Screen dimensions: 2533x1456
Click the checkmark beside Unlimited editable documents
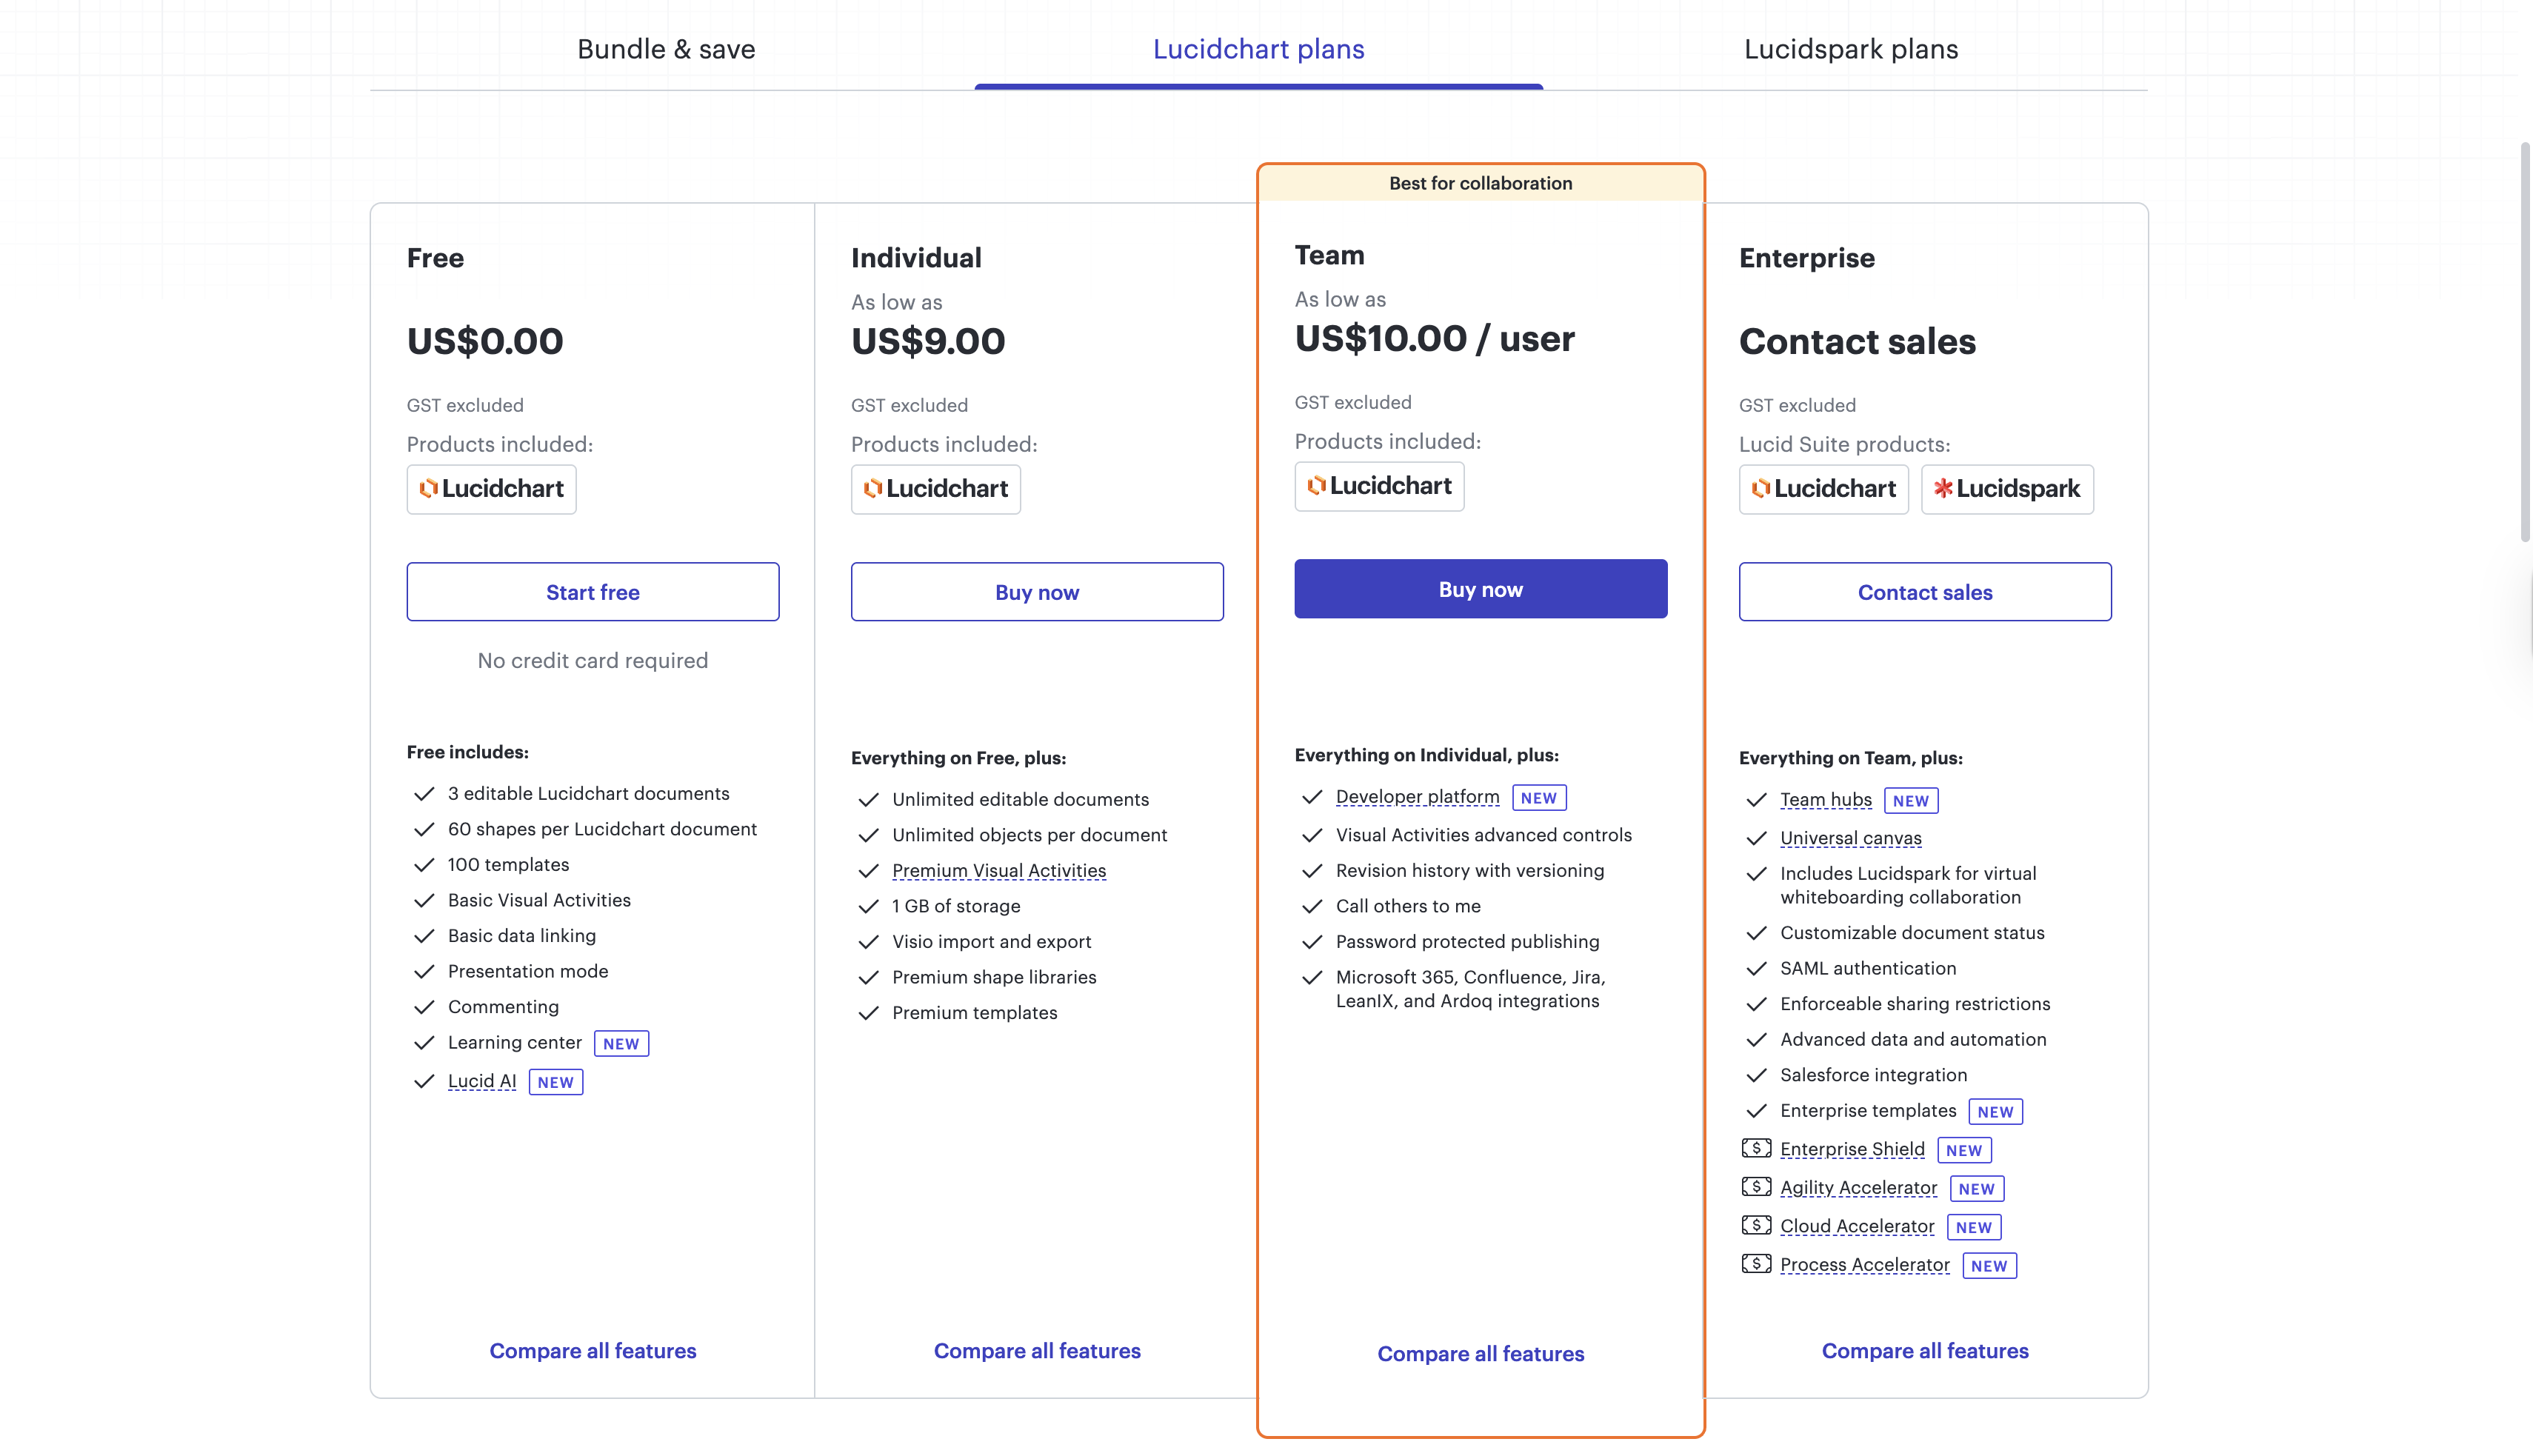pos(868,800)
